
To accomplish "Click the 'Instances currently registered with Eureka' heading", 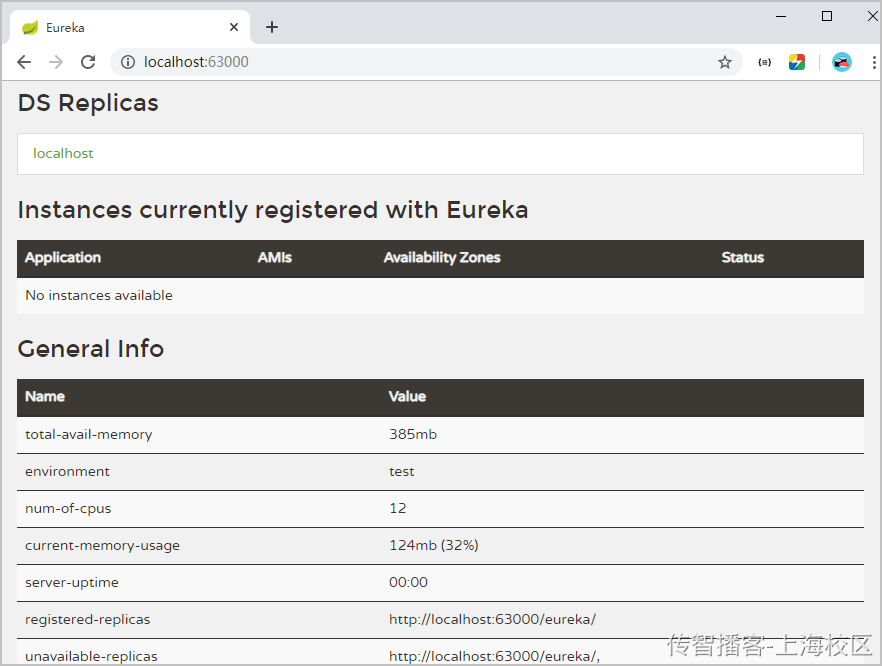I will pos(273,210).
